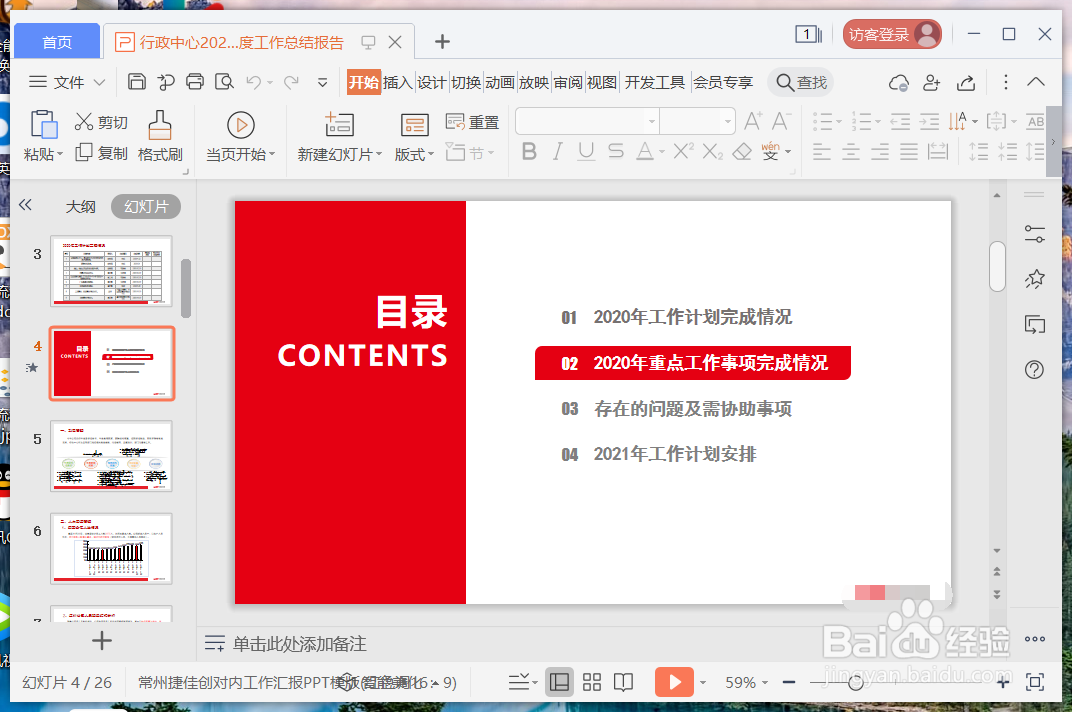The image size is (1072, 712).
Task: Click the Redo arrow icon
Action: pos(291,83)
